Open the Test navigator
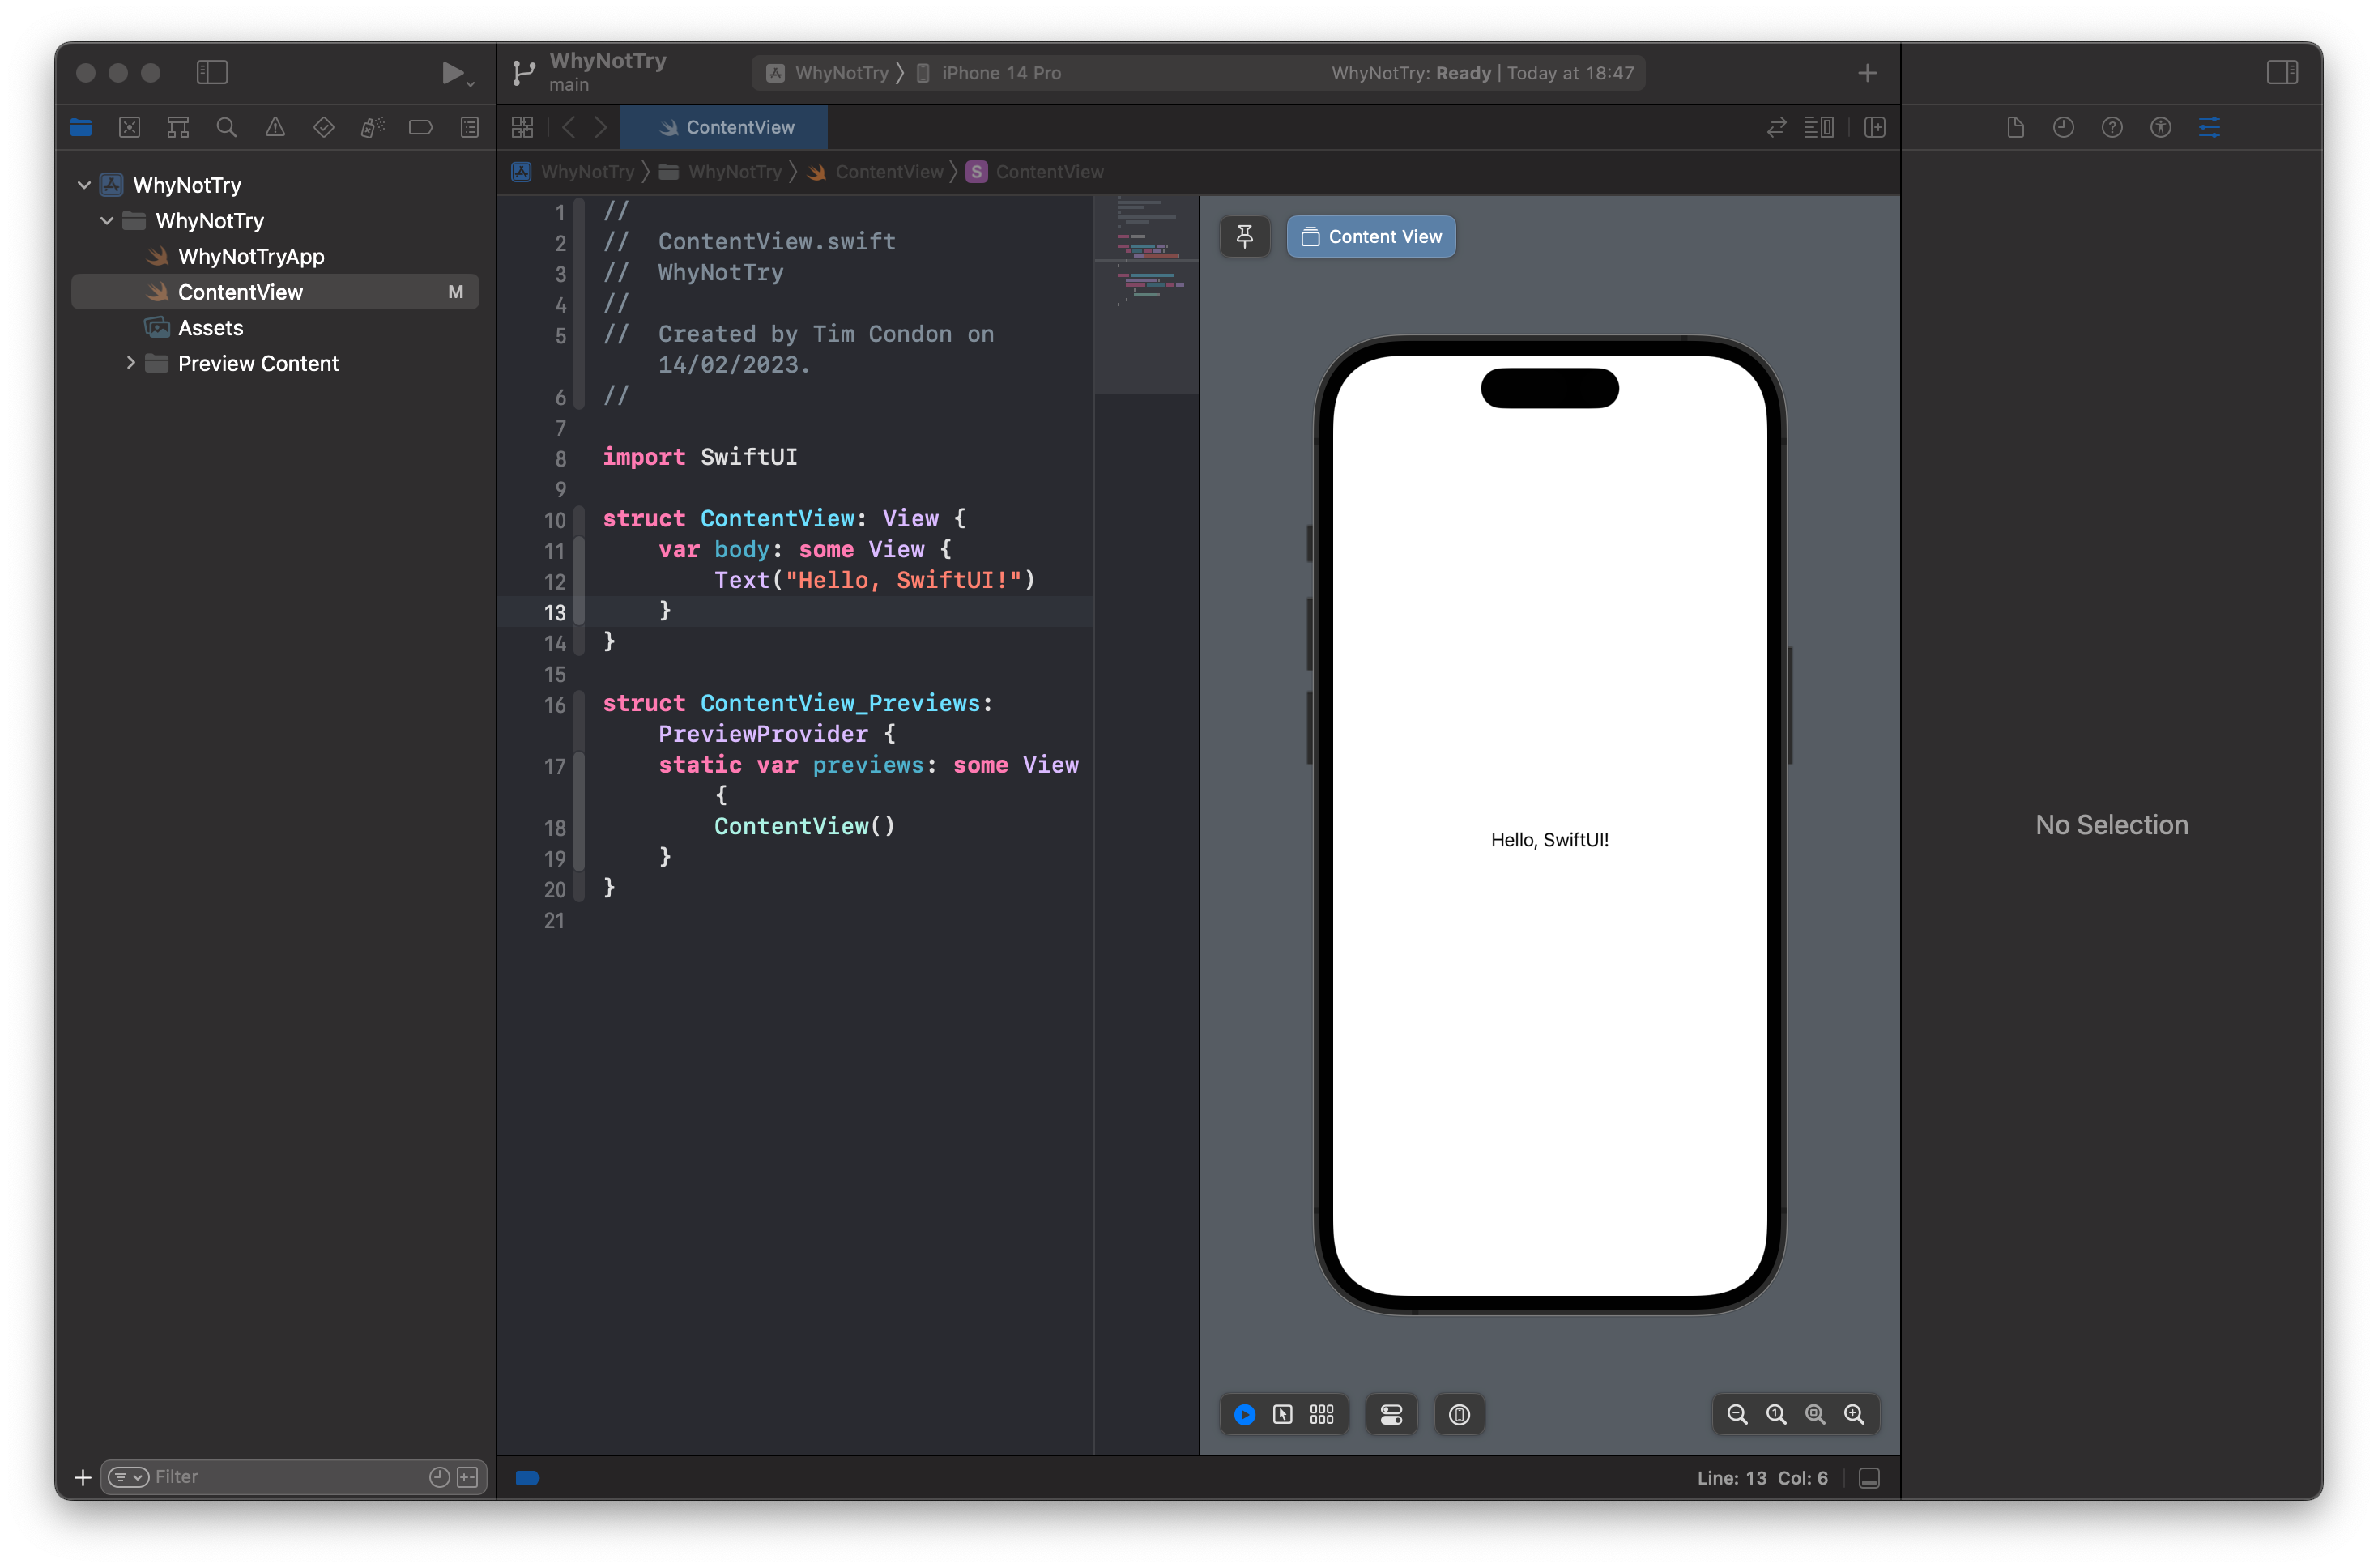 [323, 127]
